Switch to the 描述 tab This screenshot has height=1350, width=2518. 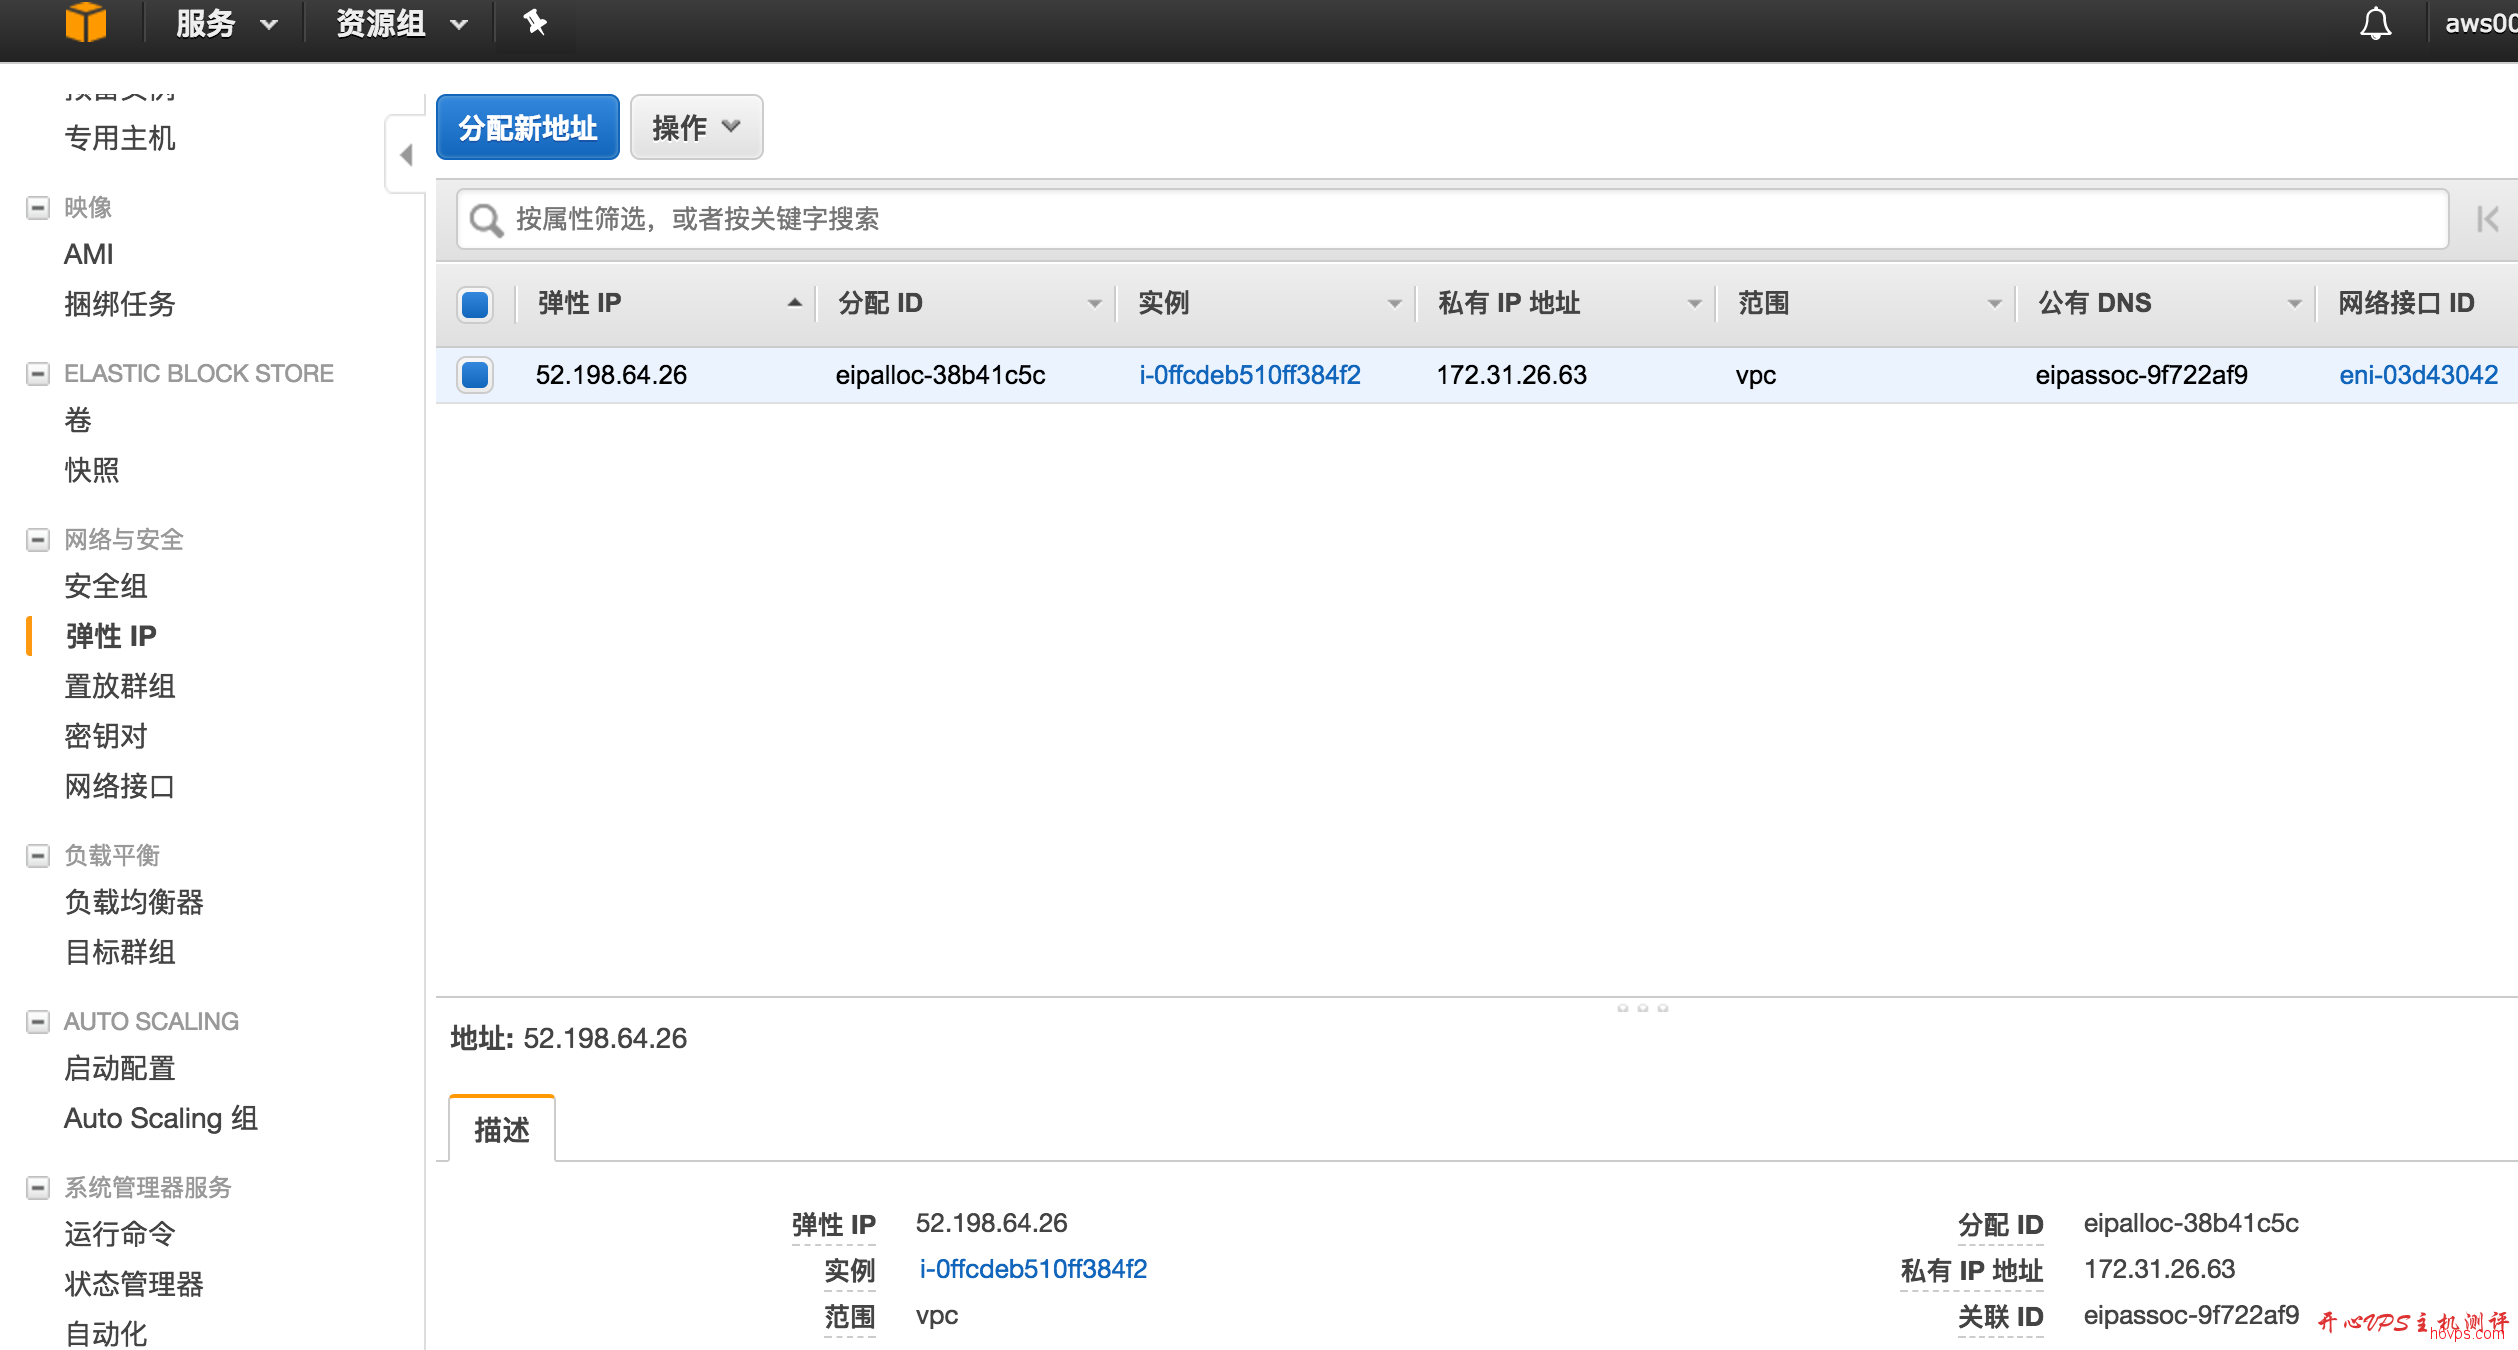point(500,1130)
